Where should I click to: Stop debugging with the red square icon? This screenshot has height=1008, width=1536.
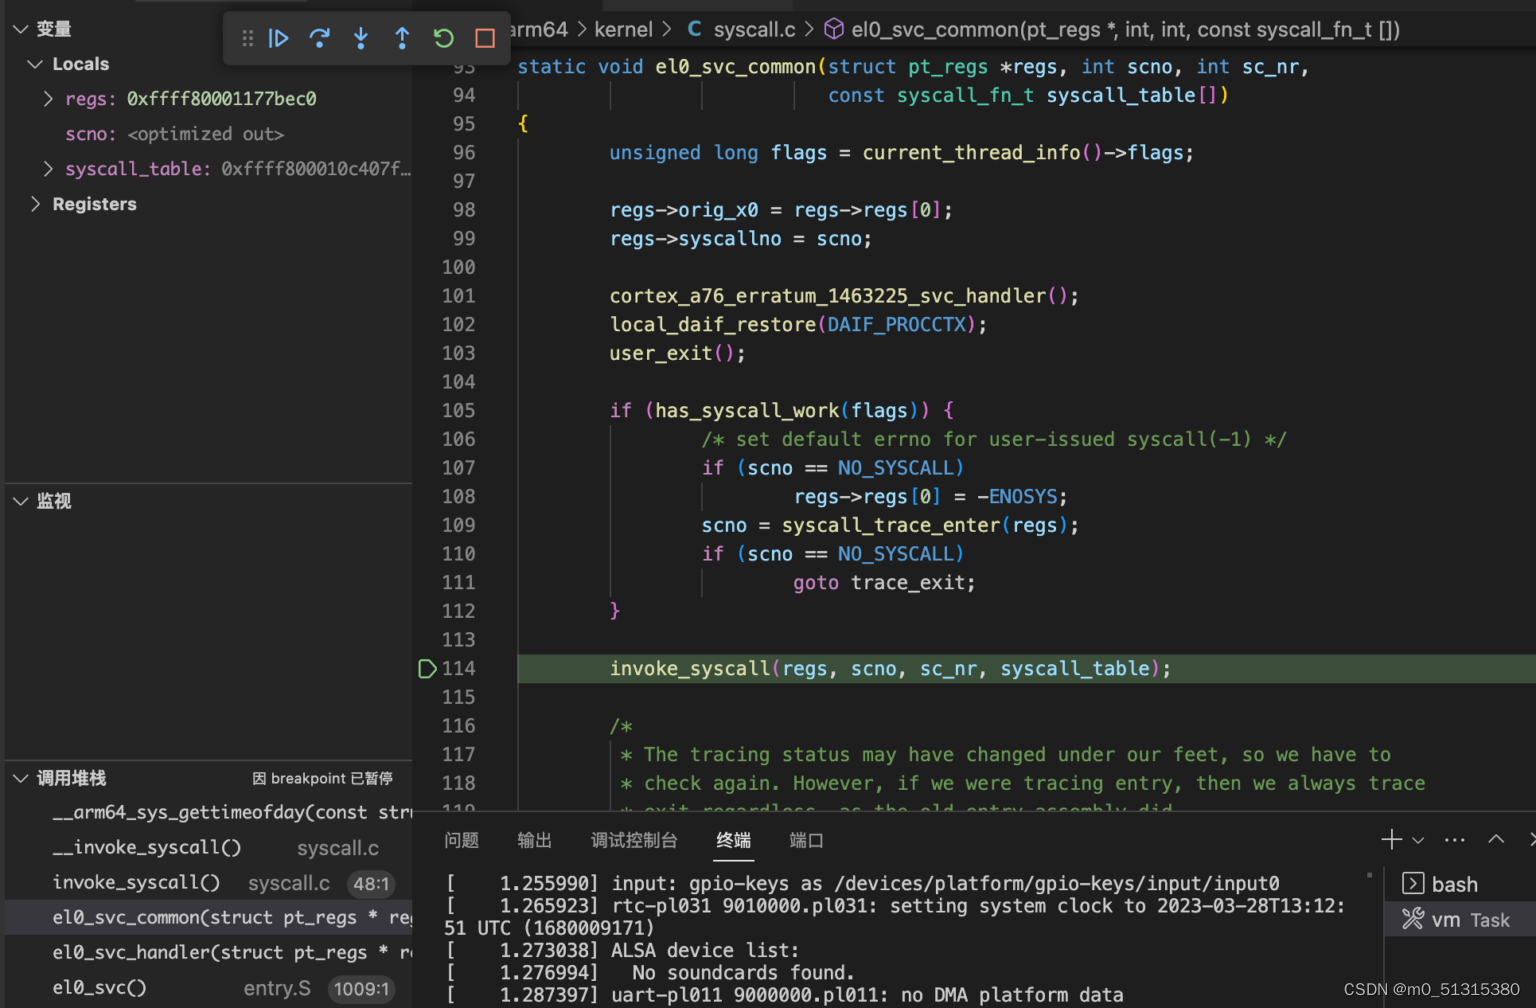(484, 38)
